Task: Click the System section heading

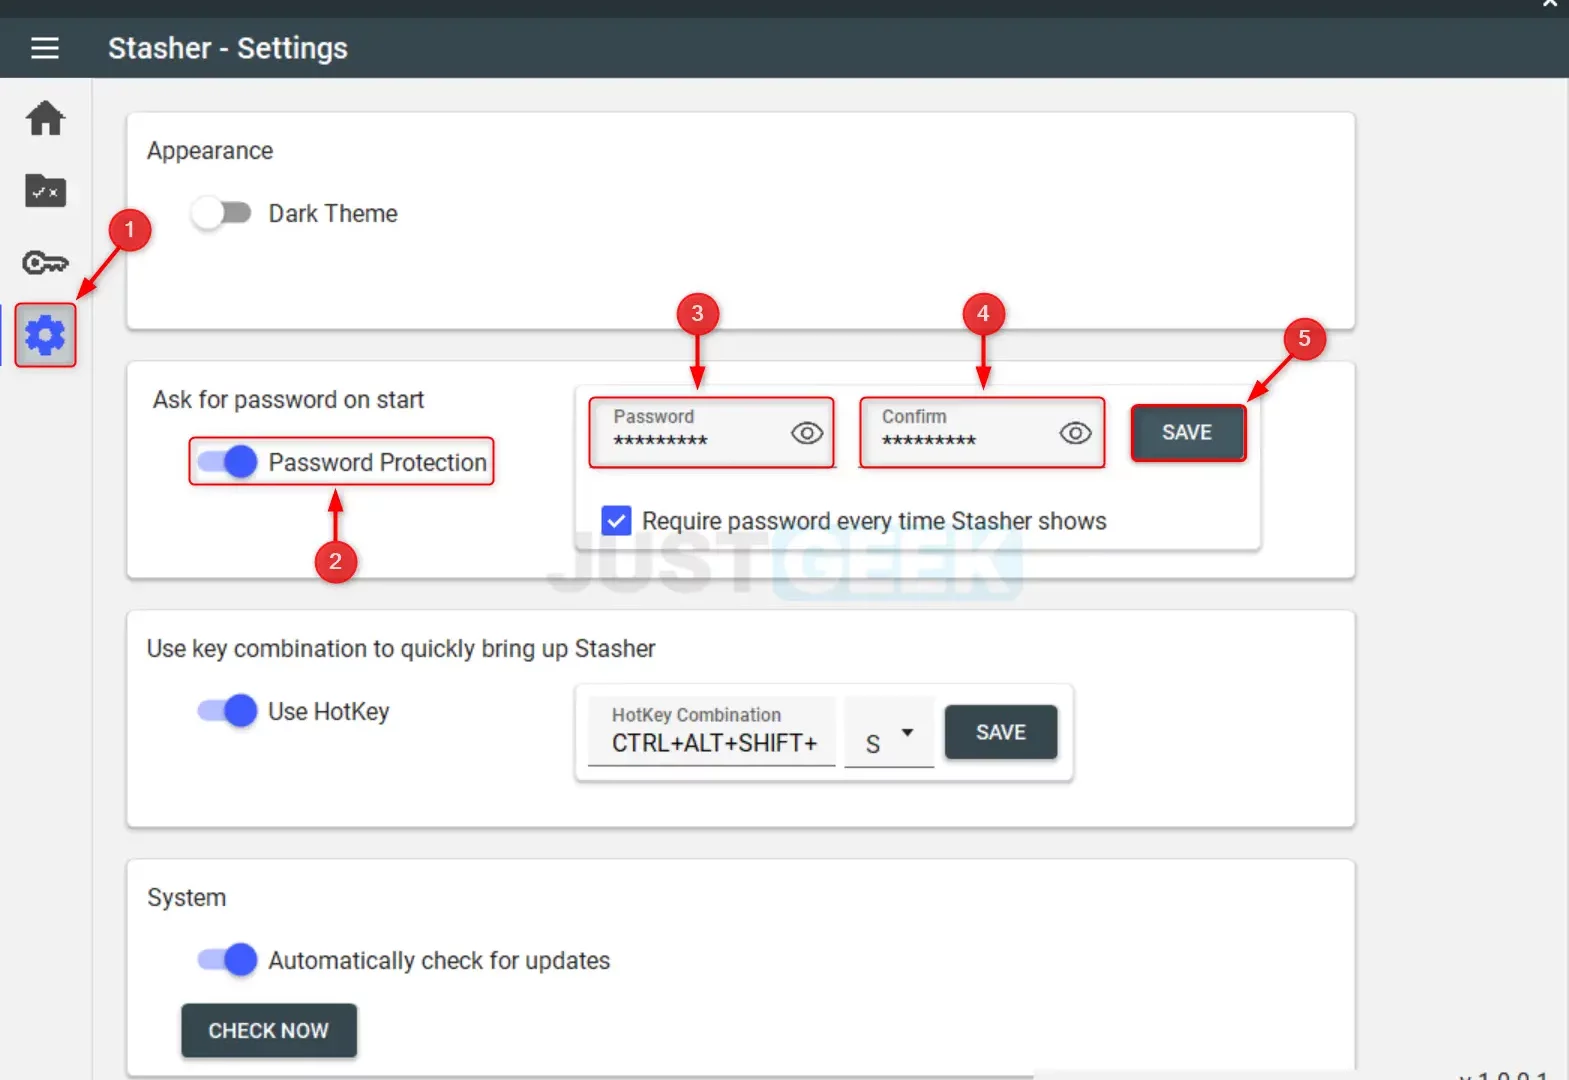Action: coord(187,898)
